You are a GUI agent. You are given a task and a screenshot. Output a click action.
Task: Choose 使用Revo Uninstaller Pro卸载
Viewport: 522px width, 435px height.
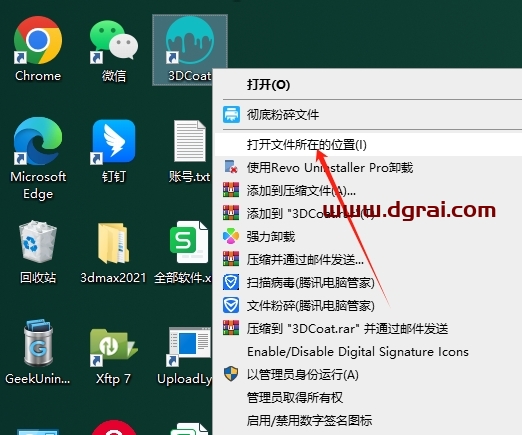[x=368, y=167]
